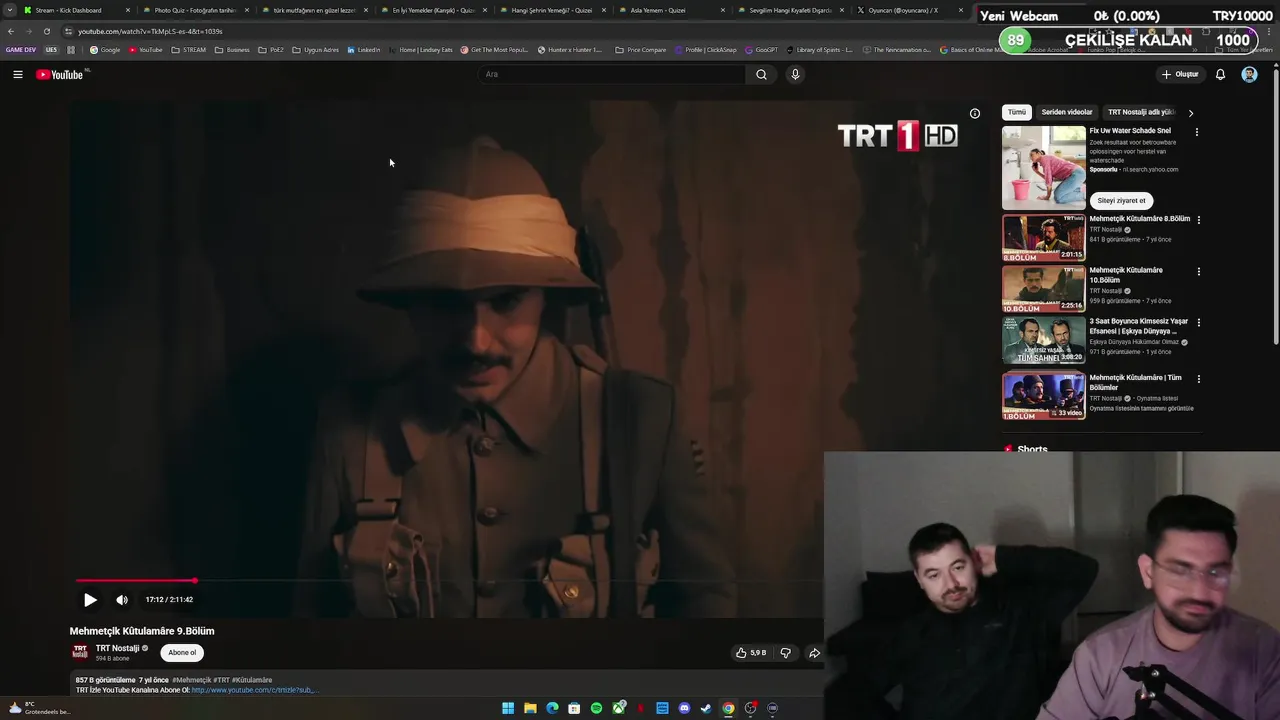The image size is (1280, 720).
Task: Open the Xbox app from the taskbar
Action: click(618, 708)
